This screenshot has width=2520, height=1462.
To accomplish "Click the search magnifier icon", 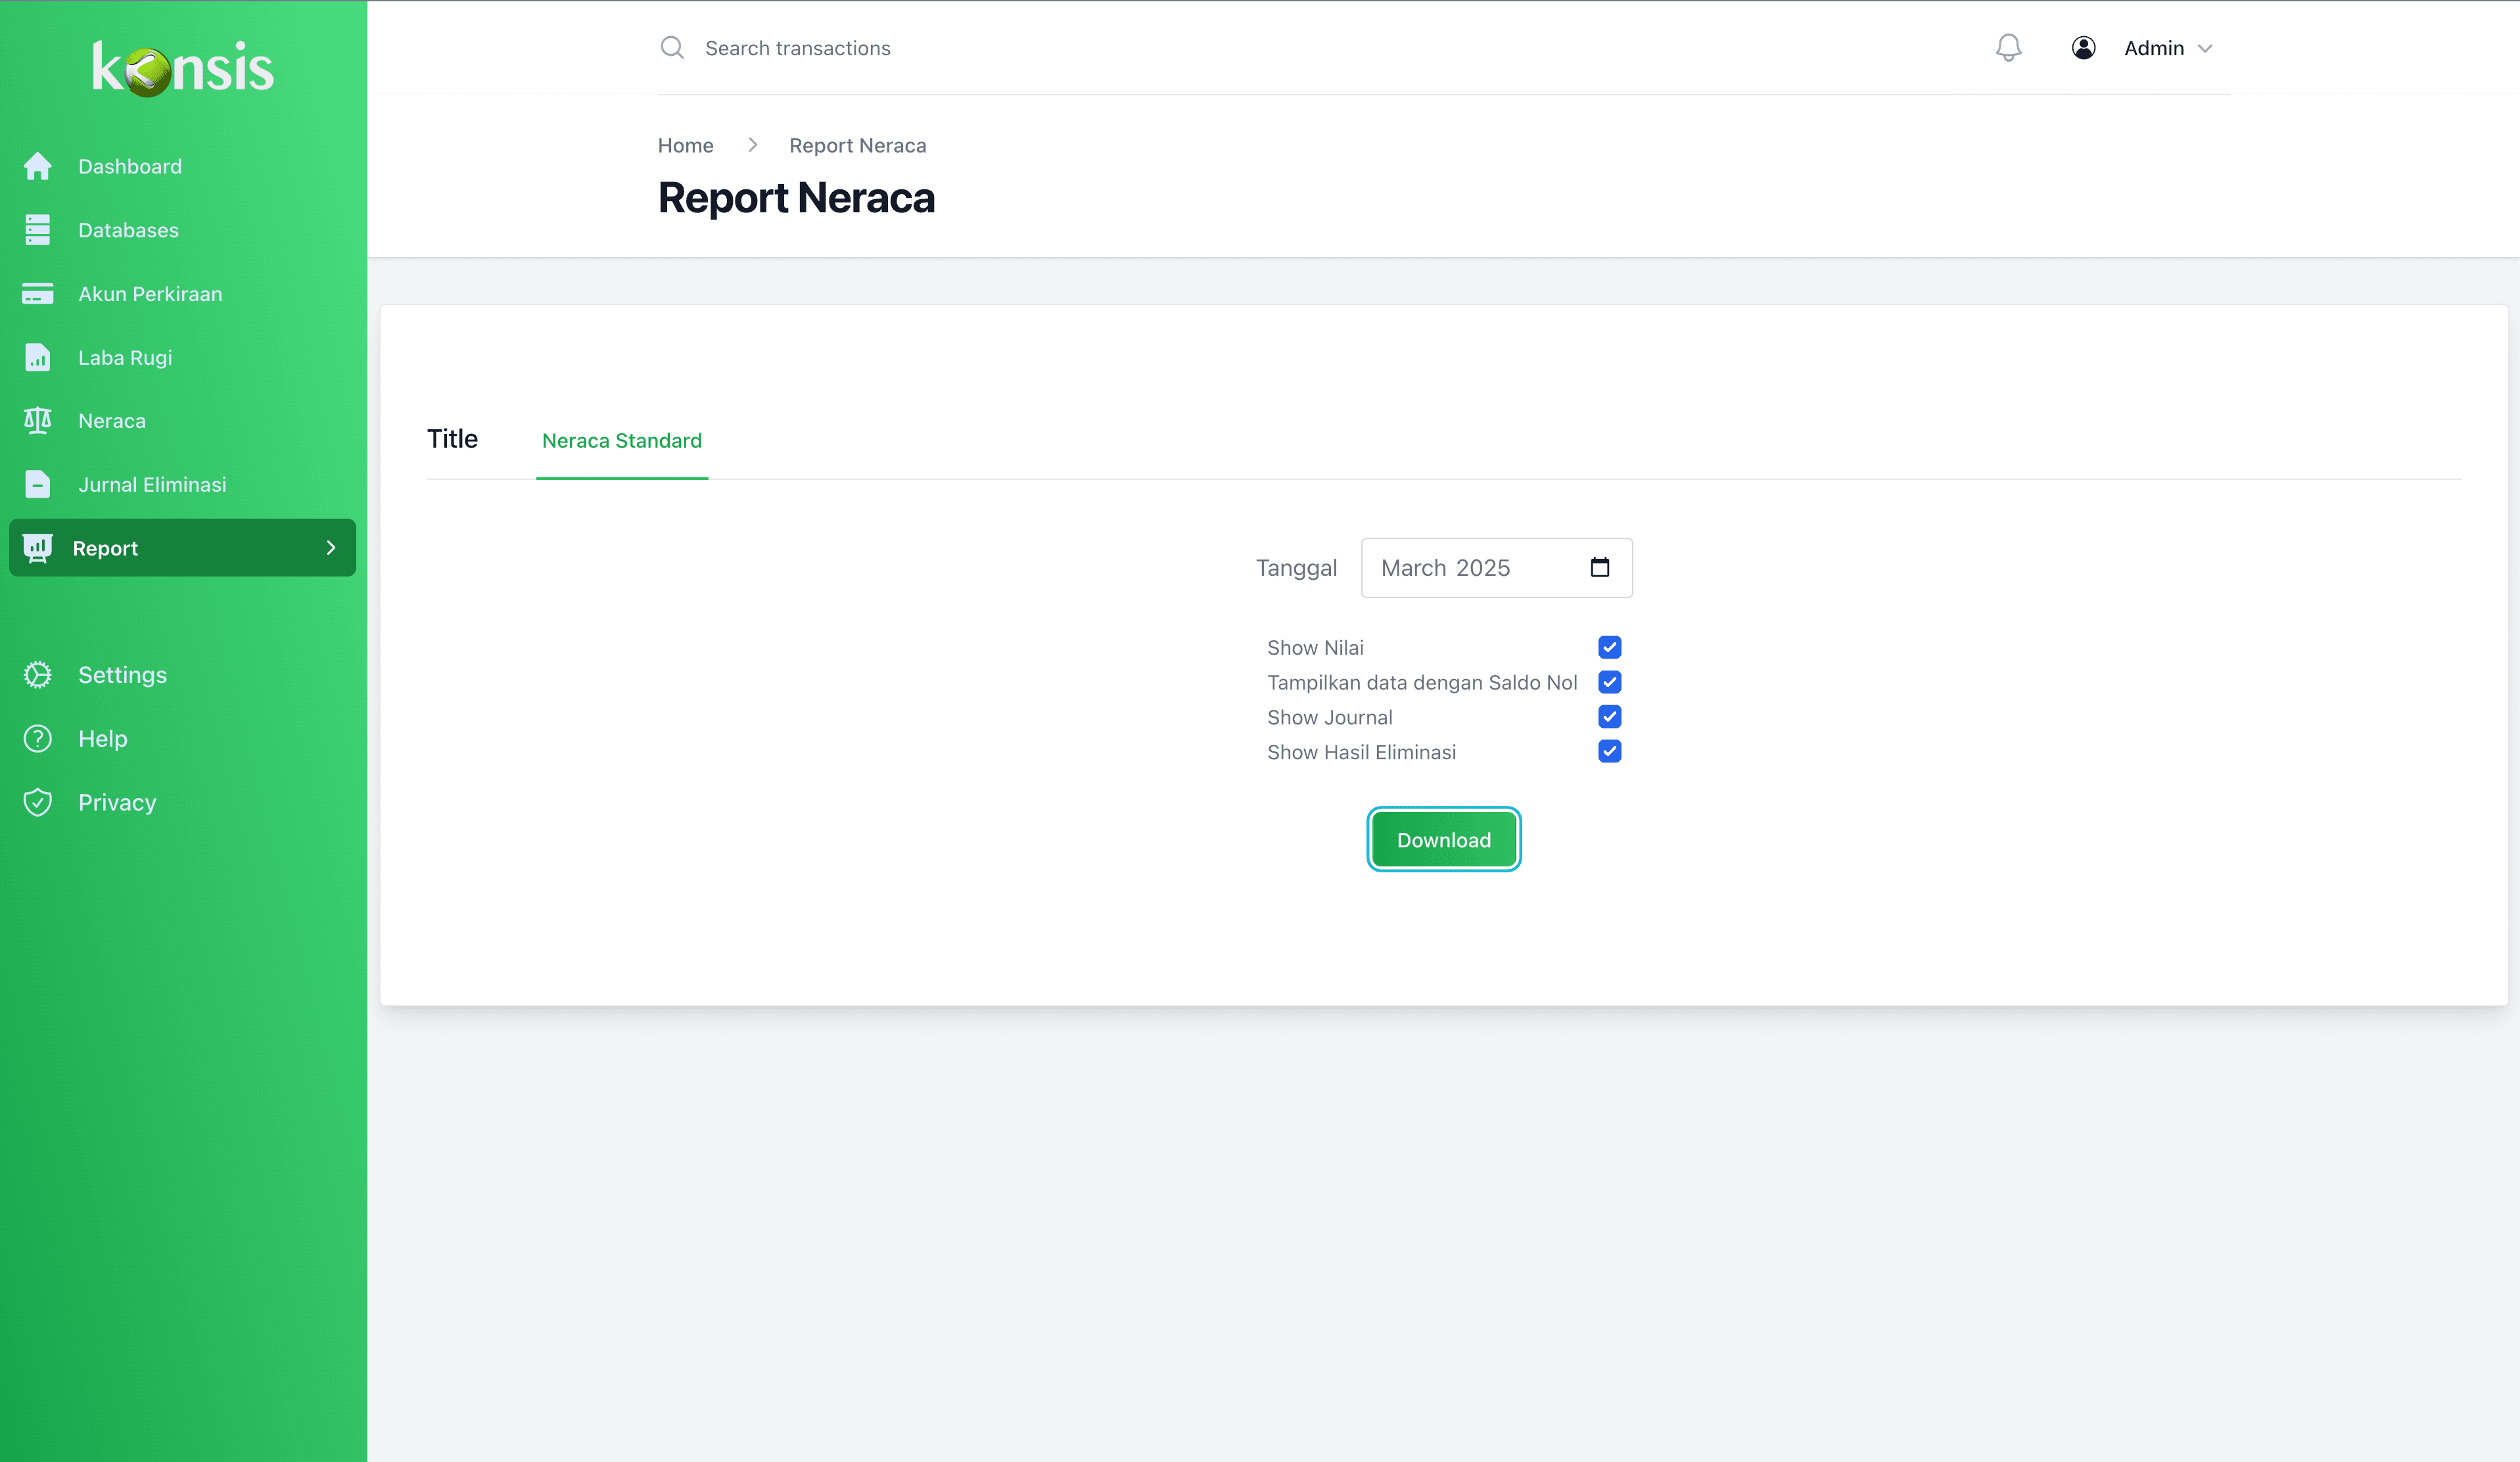I will tap(672, 47).
